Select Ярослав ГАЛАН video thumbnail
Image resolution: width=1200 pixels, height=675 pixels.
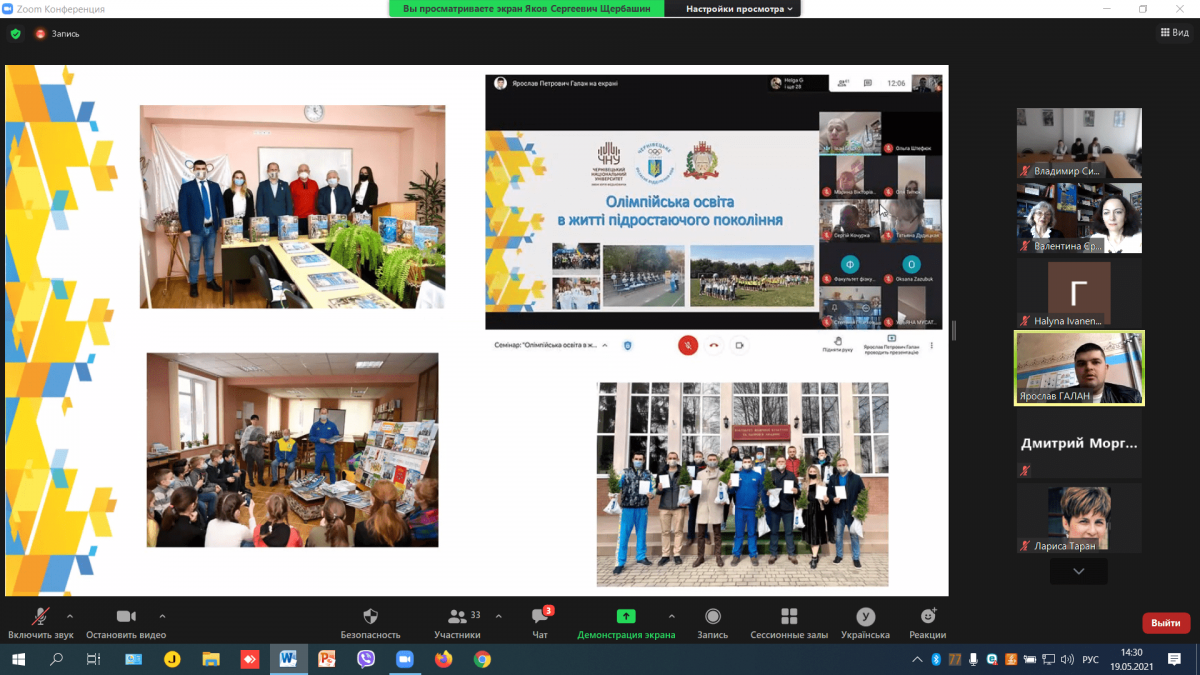[x=1079, y=368]
